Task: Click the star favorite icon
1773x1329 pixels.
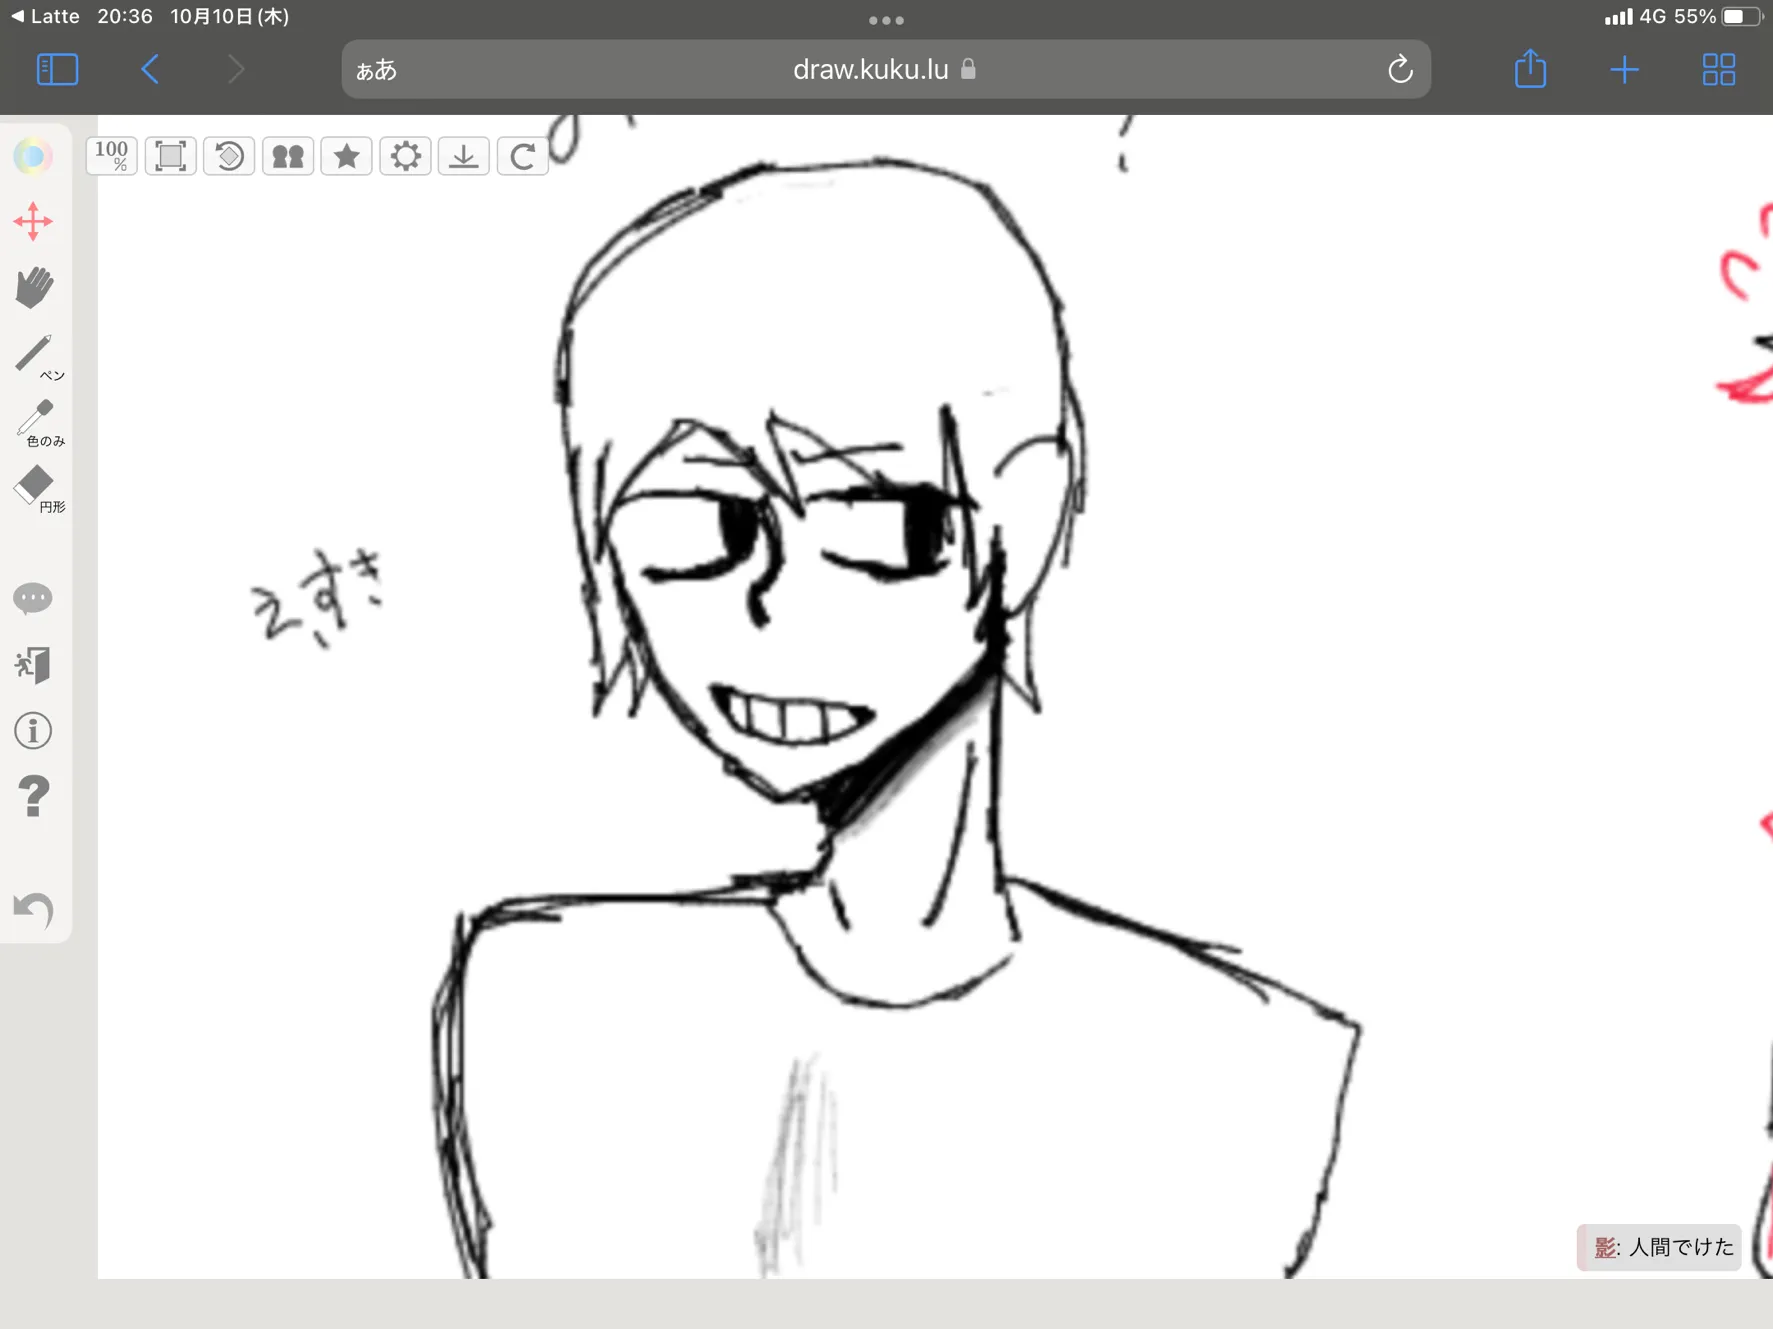Action: click(347, 156)
